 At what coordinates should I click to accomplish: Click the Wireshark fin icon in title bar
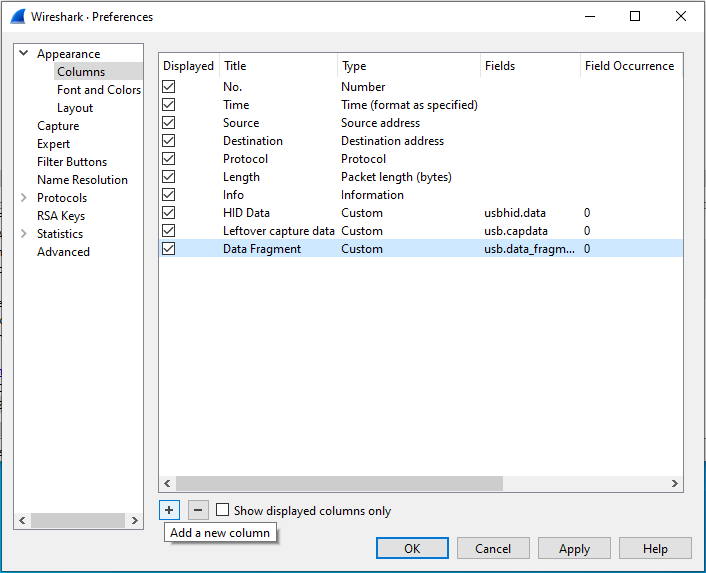pos(18,17)
